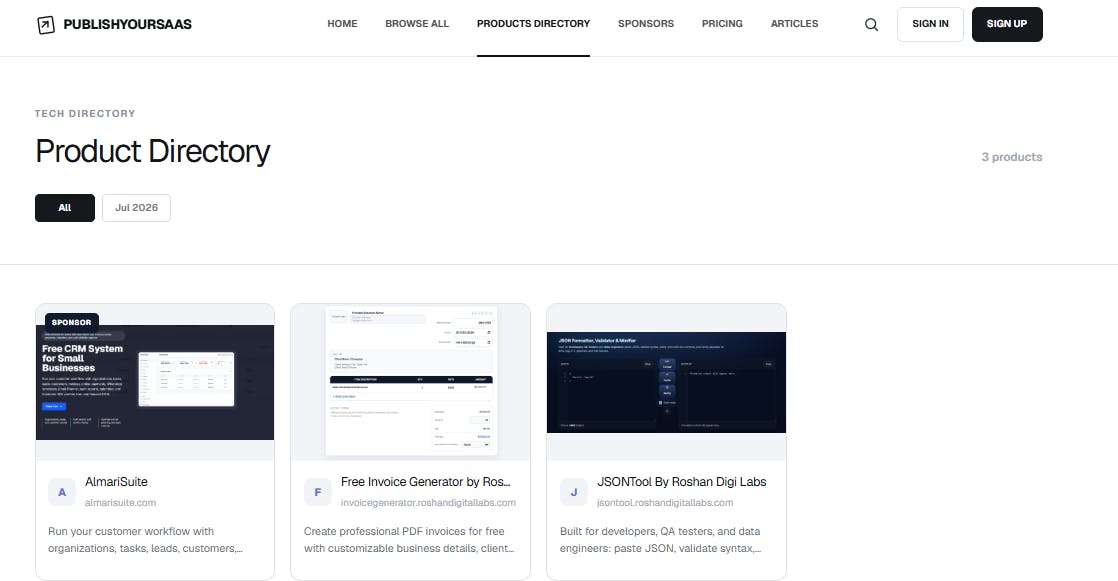Open the PRICING nav item

click(x=722, y=24)
